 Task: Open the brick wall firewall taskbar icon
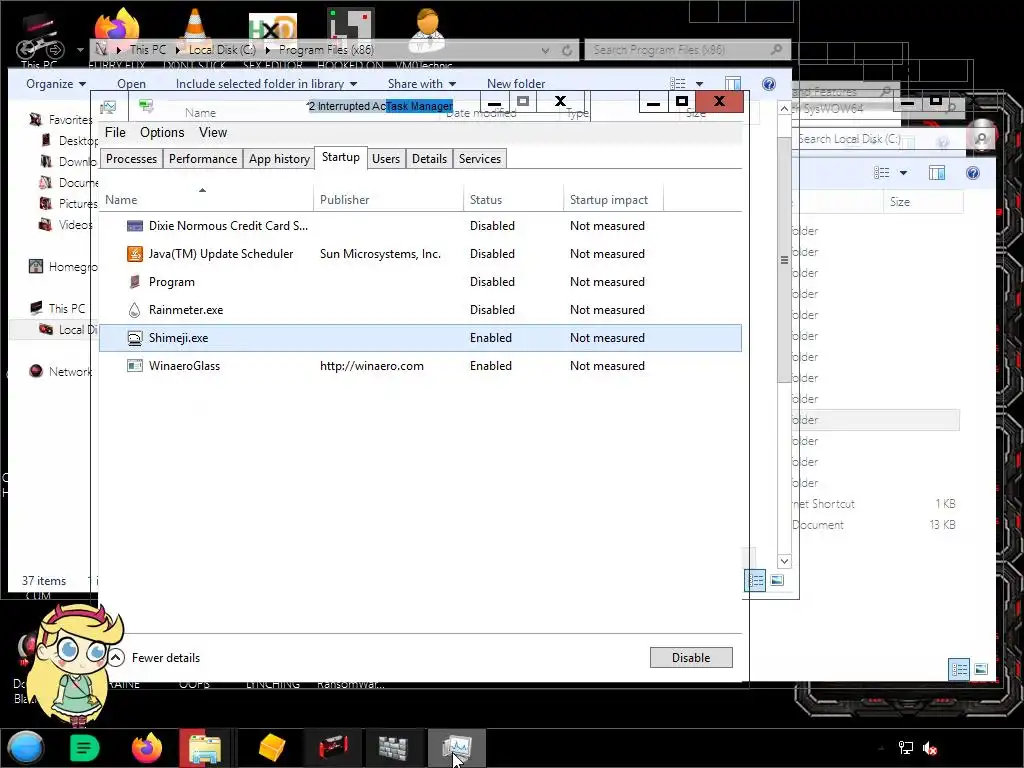(x=392, y=748)
